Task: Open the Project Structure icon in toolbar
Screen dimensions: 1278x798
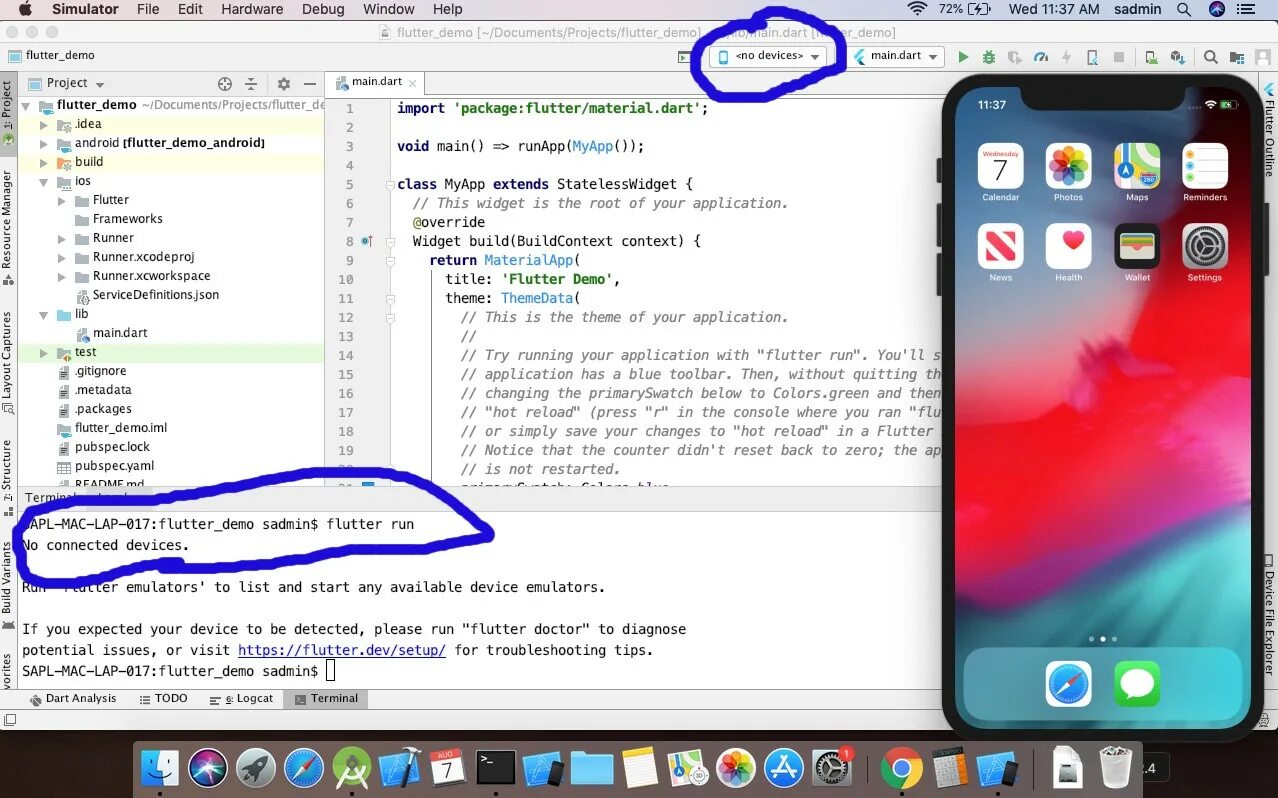Action: click(1236, 57)
